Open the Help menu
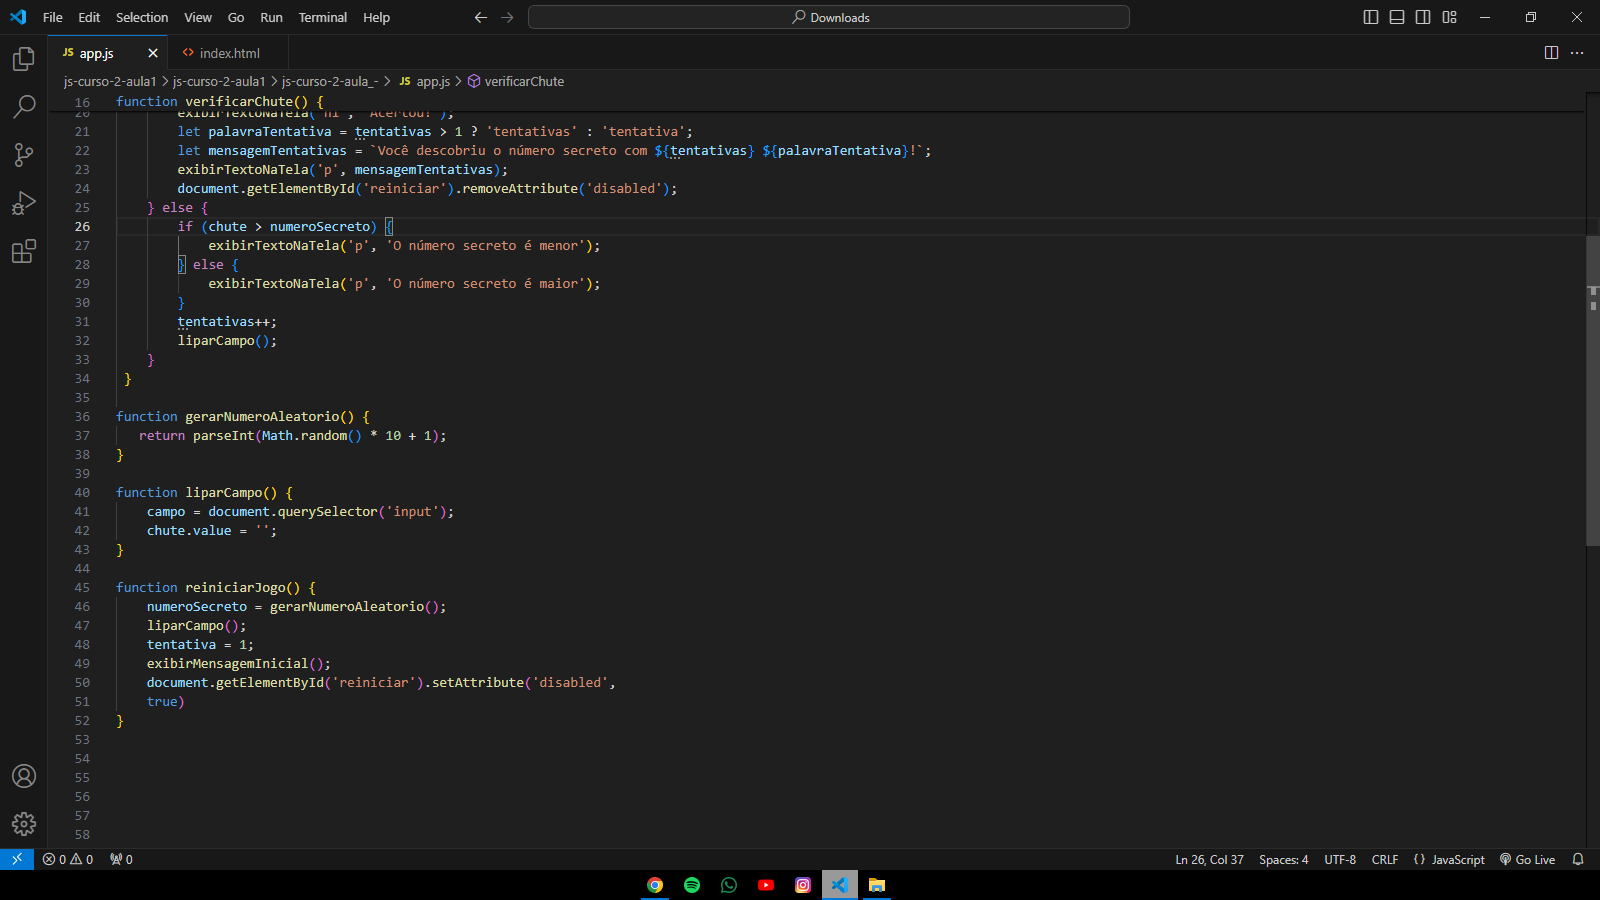Image resolution: width=1600 pixels, height=900 pixels. pyautogui.click(x=377, y=17)
